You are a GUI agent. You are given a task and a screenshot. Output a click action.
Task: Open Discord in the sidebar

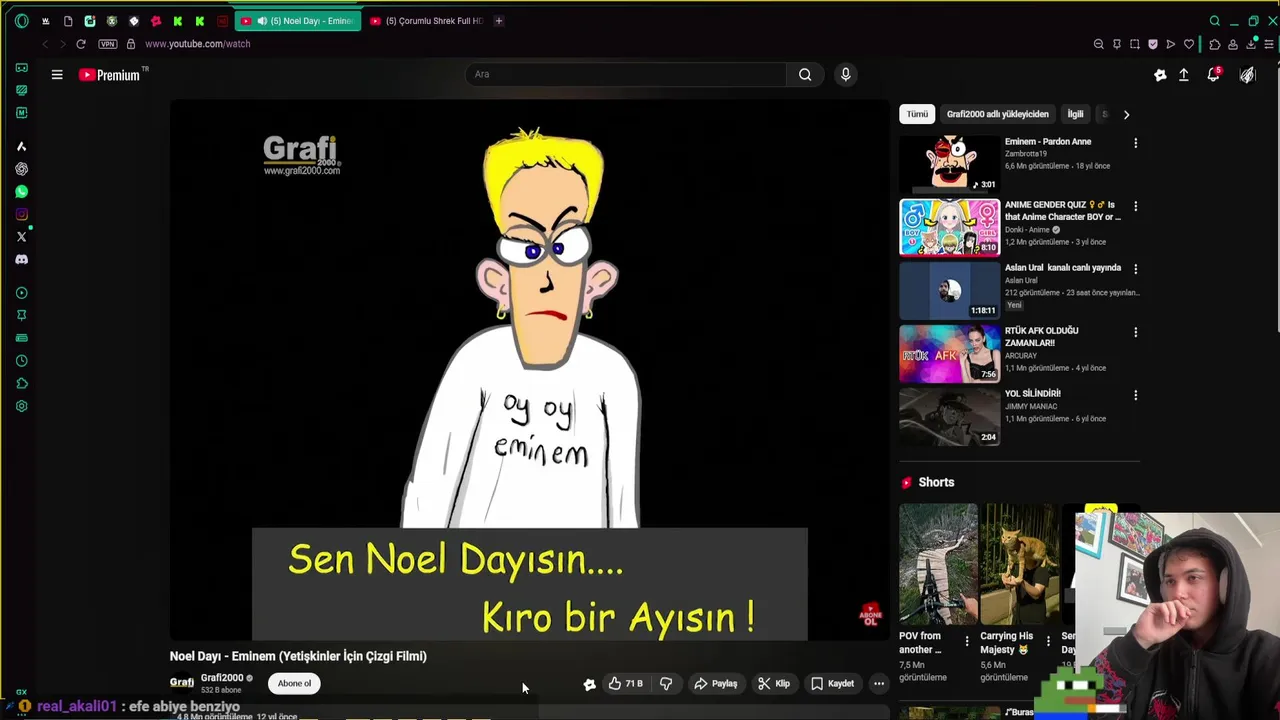[x=22, y=259]
